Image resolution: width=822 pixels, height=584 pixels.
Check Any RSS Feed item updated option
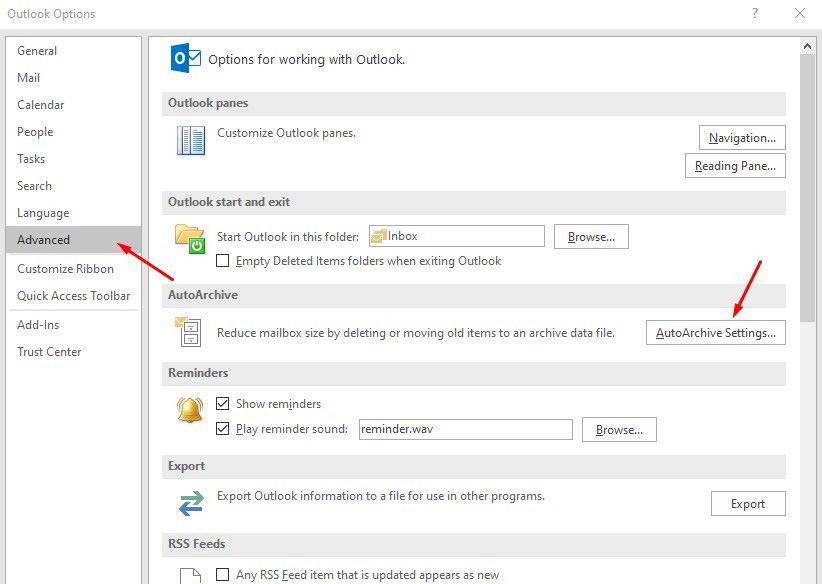[223, 575]
